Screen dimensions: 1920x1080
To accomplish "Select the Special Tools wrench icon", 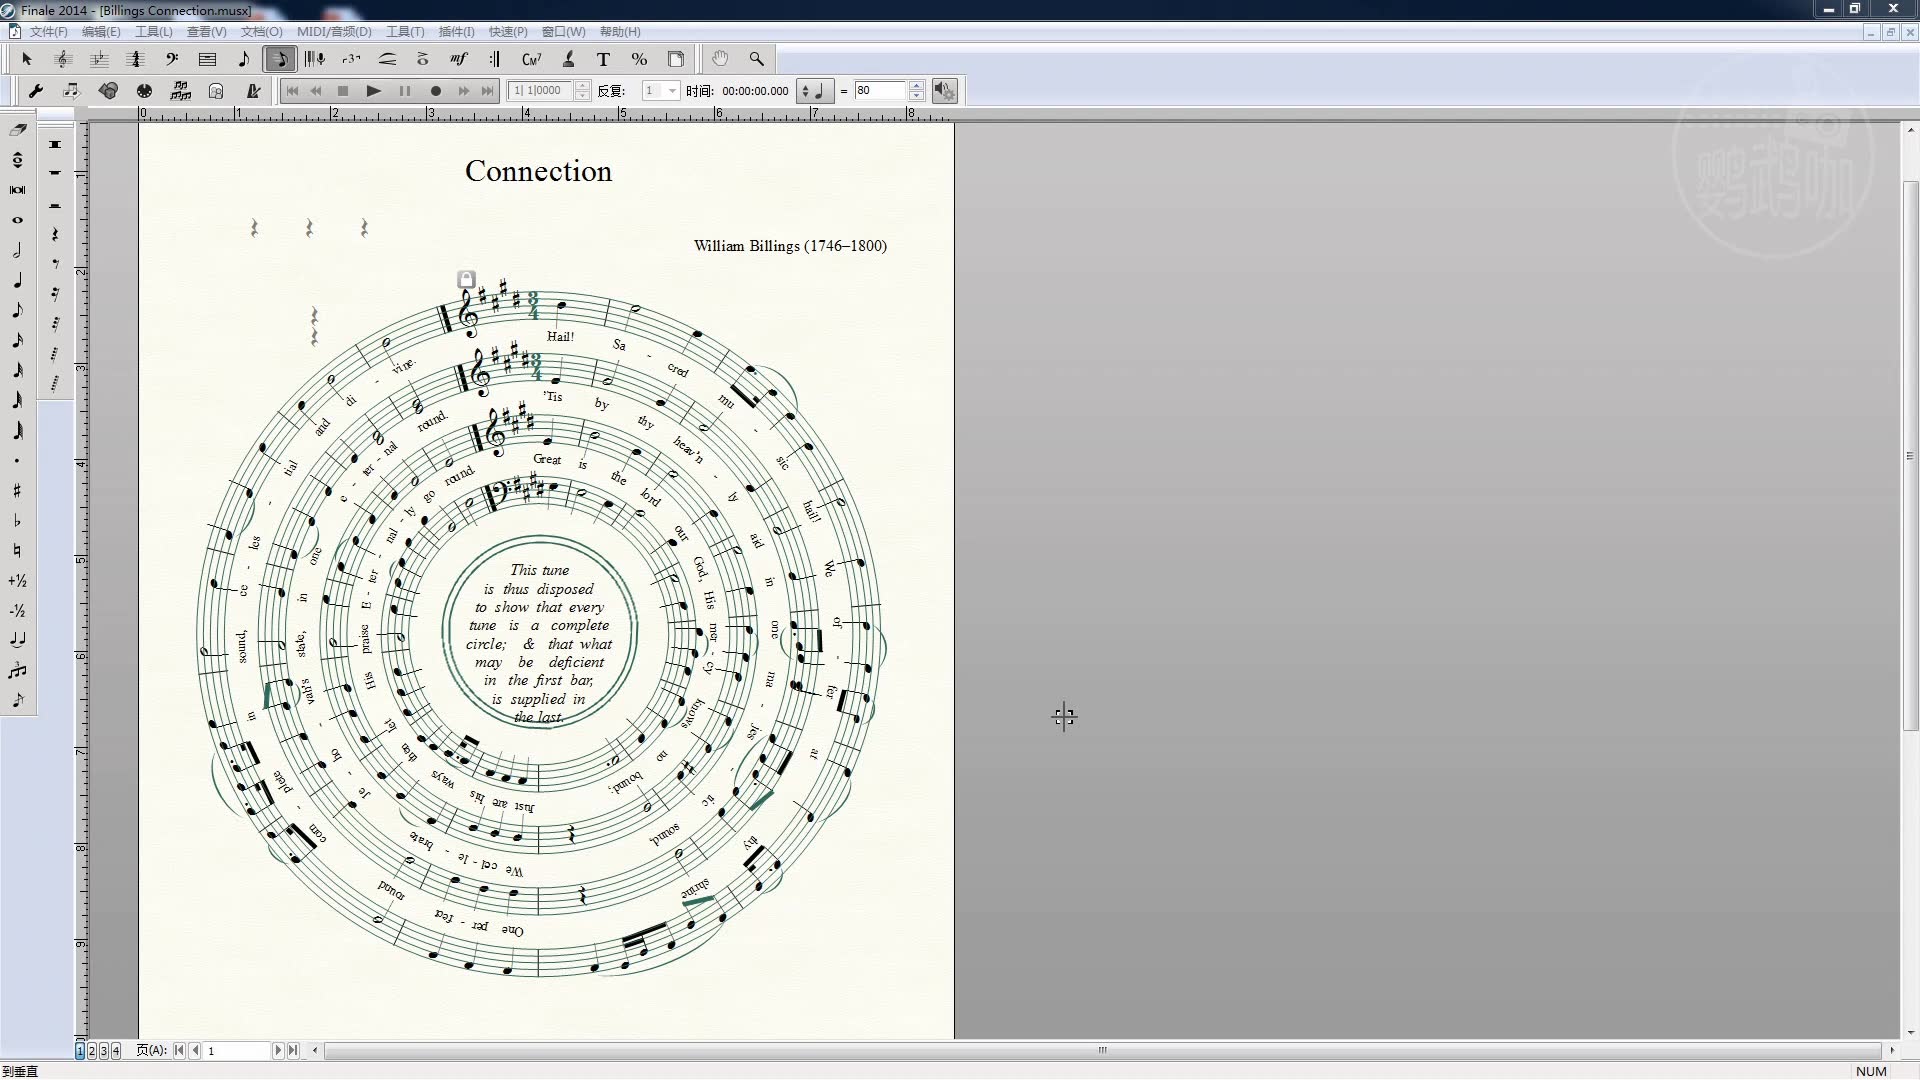I will (36, 91).
